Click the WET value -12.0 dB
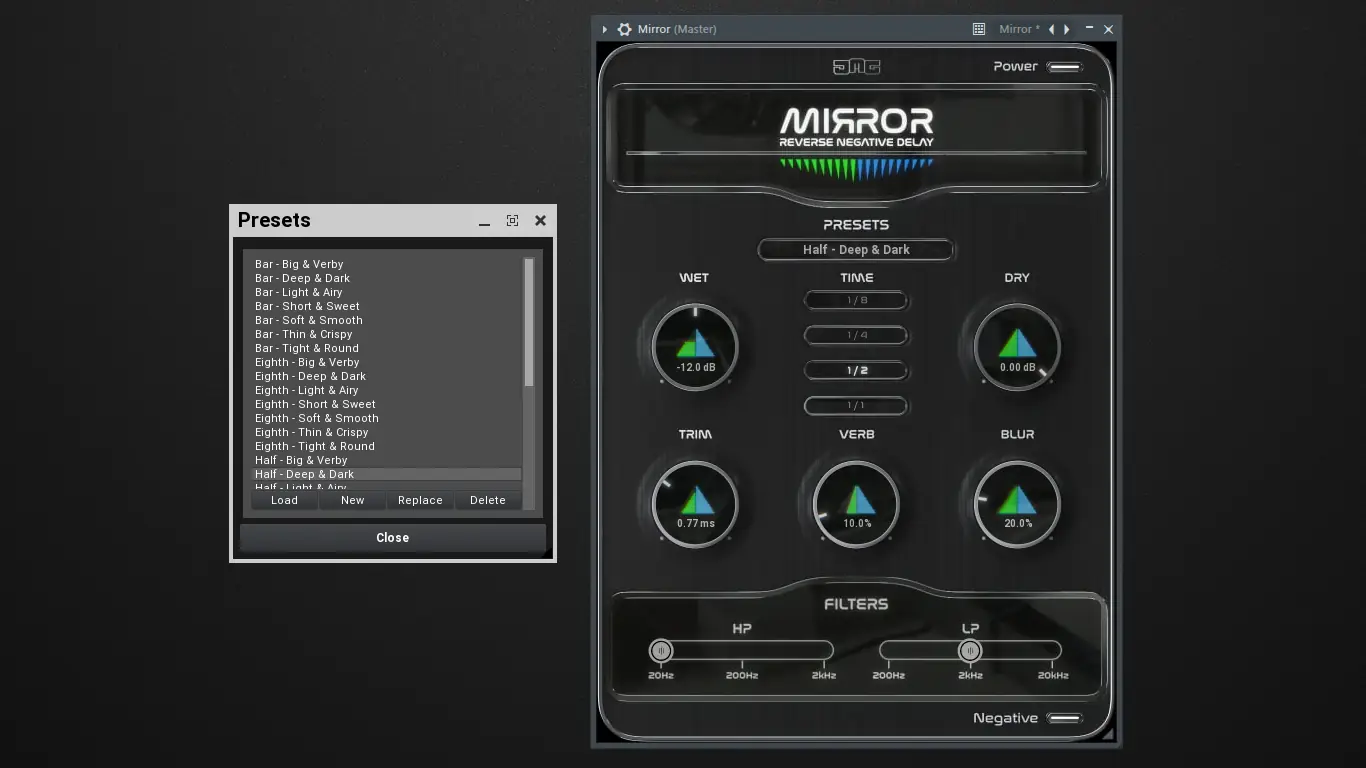This screenshot has width=1366, height=768. click(695, 367)
